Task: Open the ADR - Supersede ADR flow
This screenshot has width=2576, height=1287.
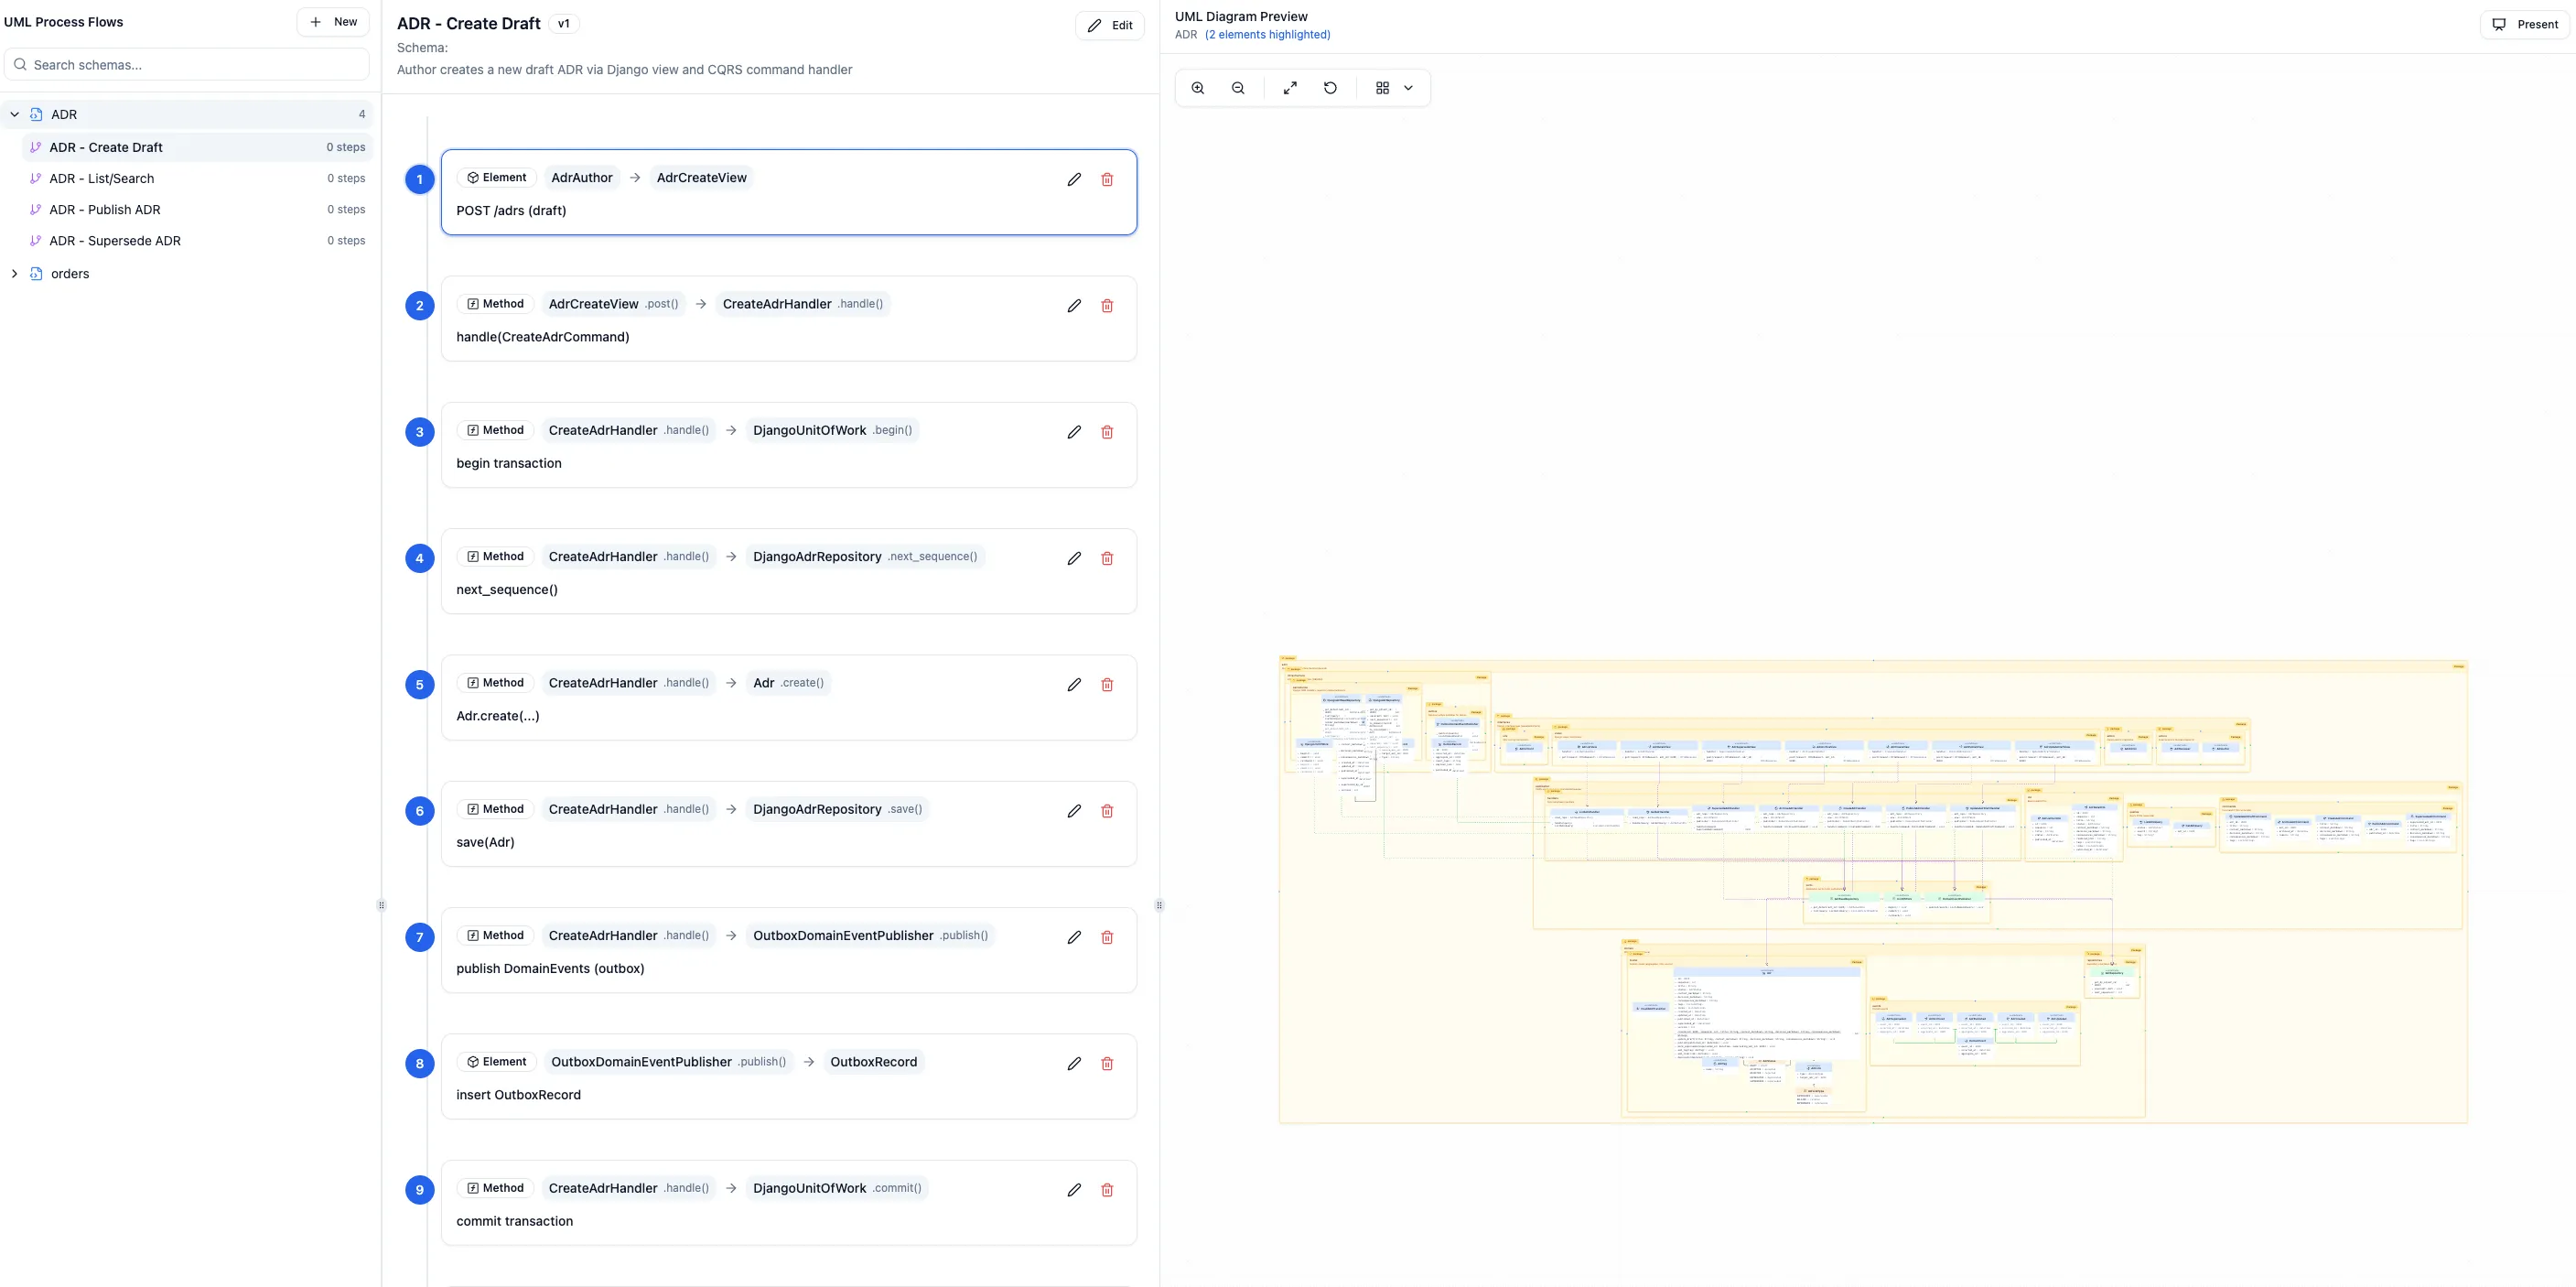Action: coord(117,240)
